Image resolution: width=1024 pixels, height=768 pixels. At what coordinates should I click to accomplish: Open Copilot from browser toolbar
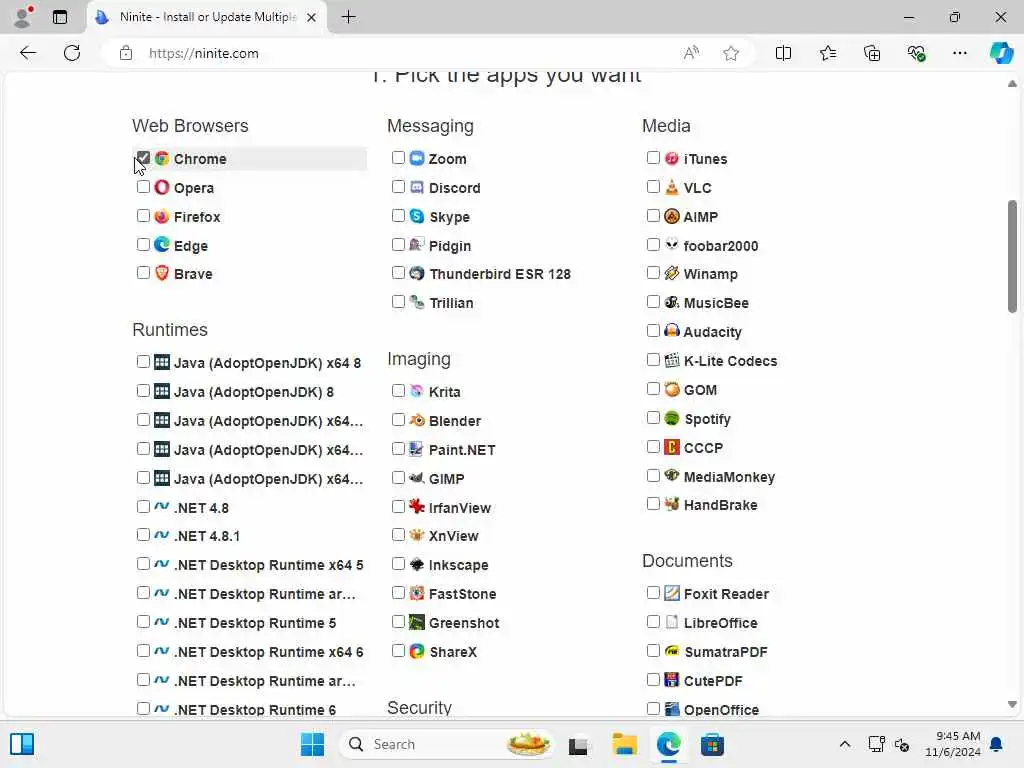click(1000, 53)
